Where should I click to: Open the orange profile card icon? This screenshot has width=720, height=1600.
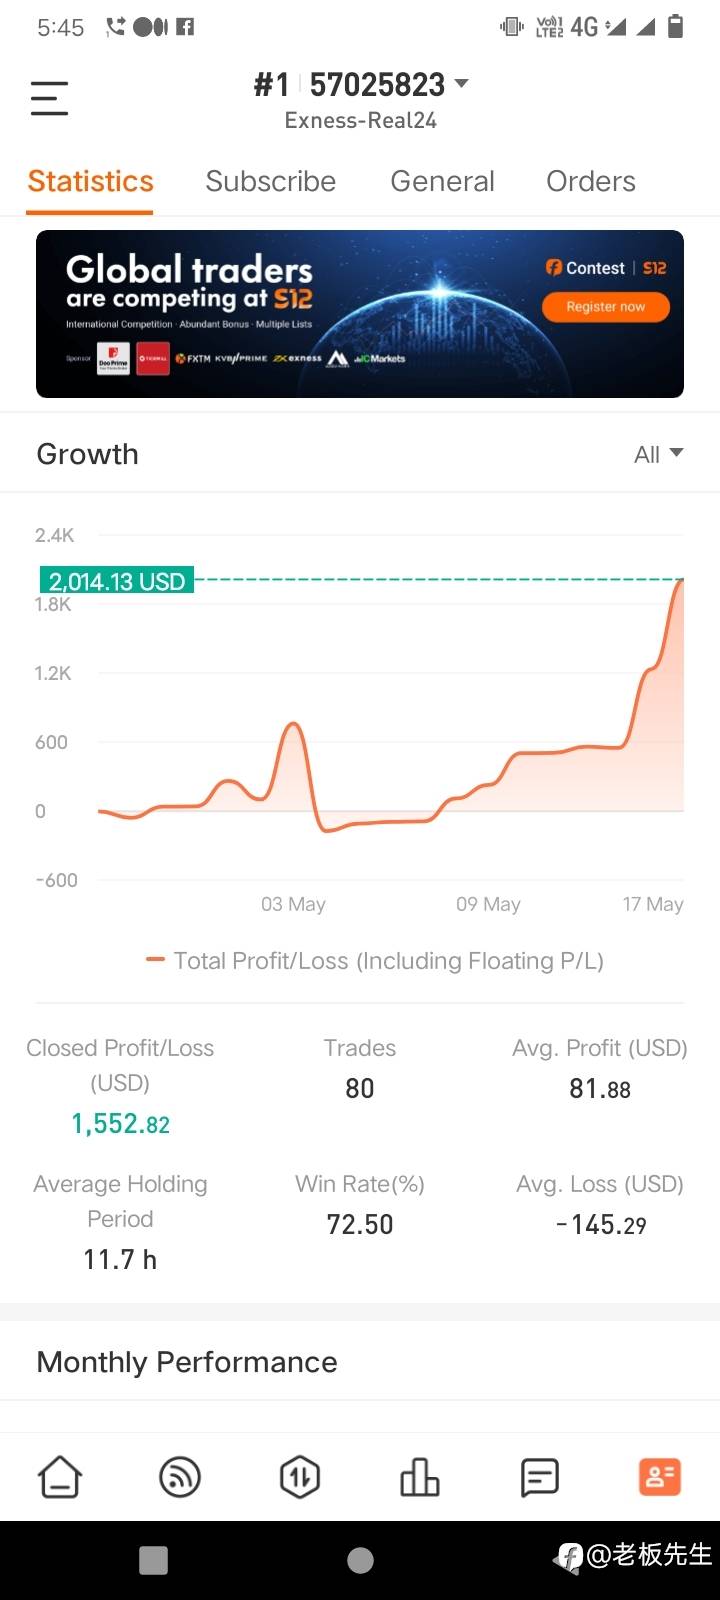click(660, 1477)
